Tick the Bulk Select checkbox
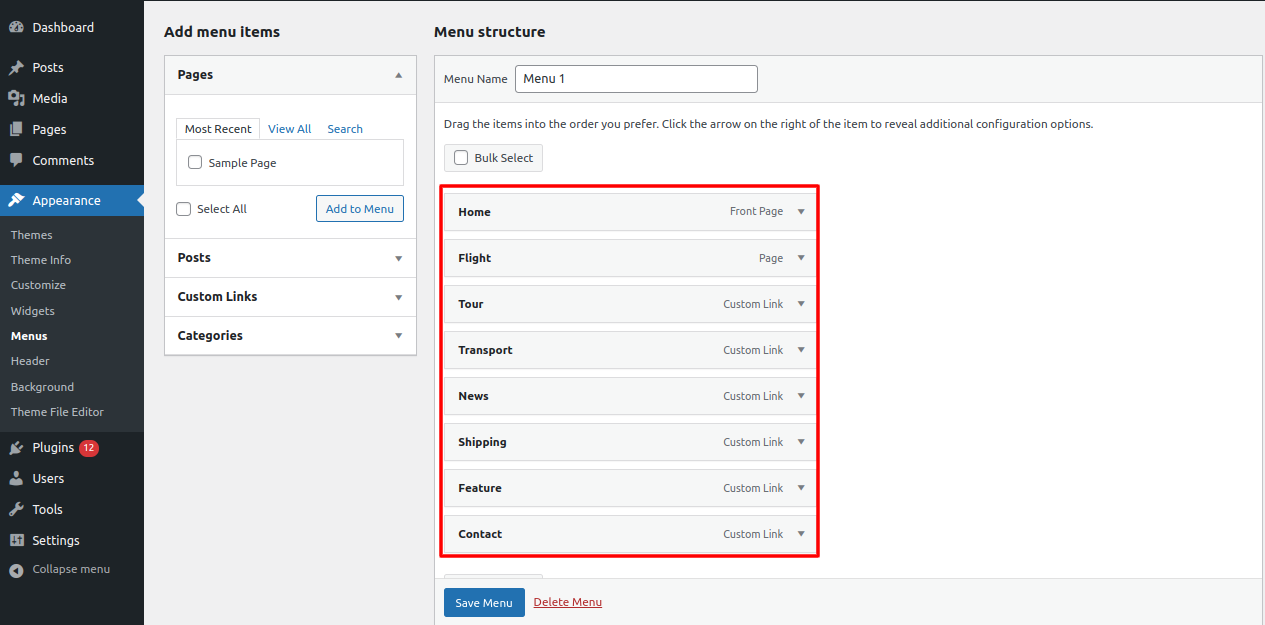 461,158
